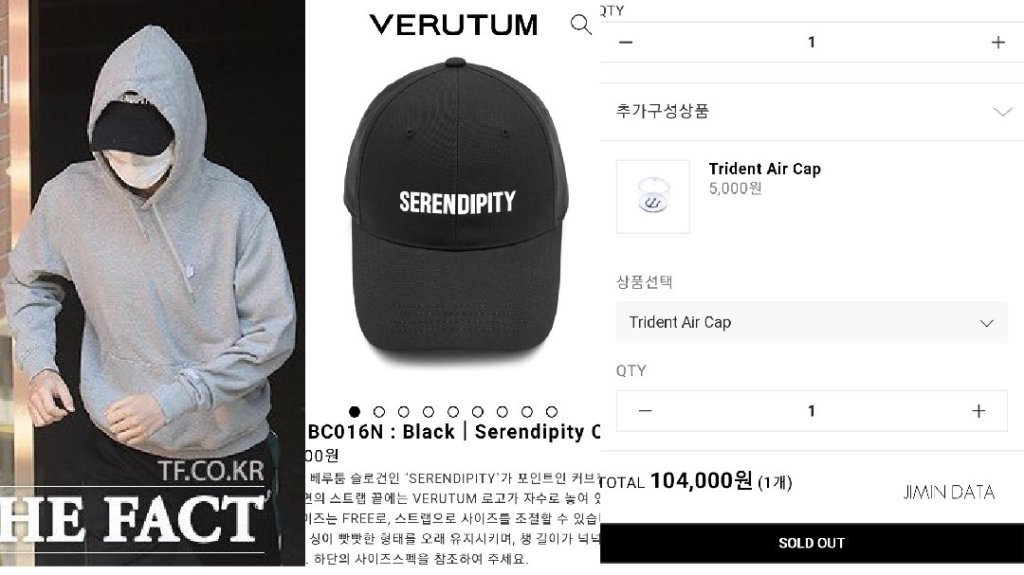Select the first image carousel dot
The height and width of the screenshot is (575, 1024).
click(355, 412)
